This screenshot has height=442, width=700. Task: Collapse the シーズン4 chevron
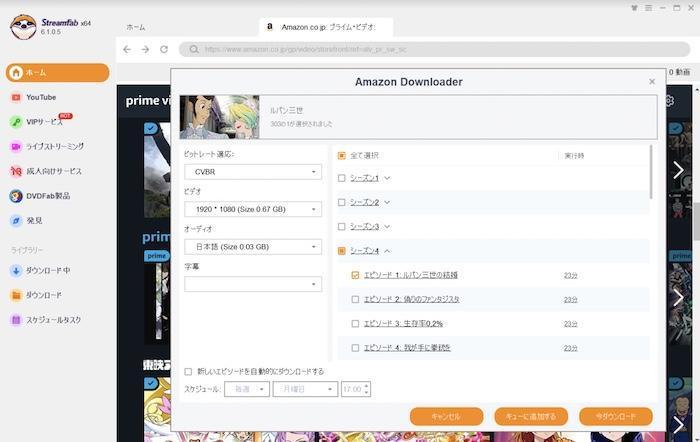click(x=387, y=251)
